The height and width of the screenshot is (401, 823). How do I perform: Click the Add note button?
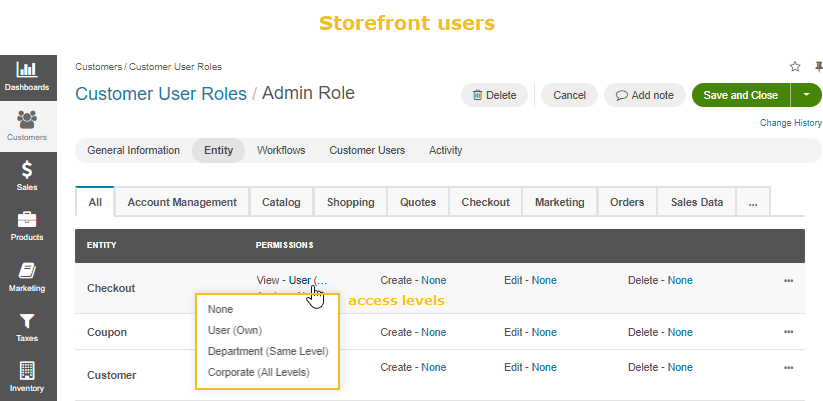645,95
